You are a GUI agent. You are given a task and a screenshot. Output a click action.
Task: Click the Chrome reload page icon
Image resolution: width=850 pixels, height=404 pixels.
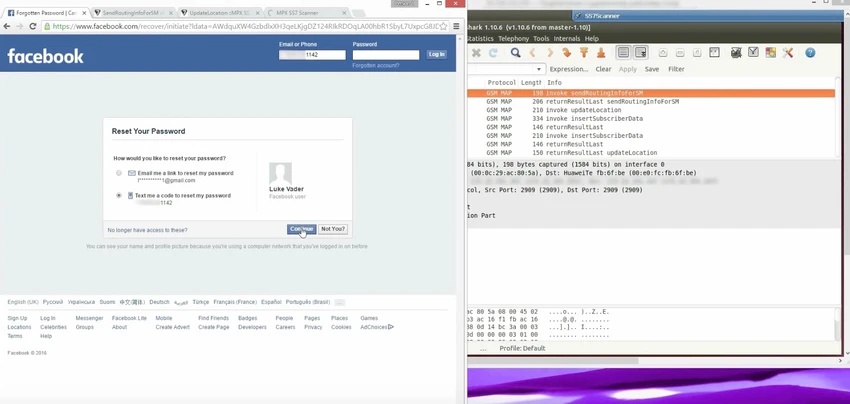pyautogui.click(x=33, y=26)
